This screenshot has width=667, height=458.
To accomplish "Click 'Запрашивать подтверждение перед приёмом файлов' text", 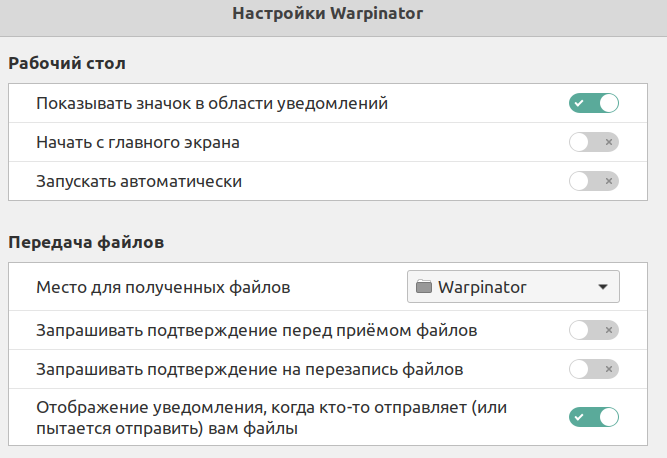I will [x=256, y=329].
